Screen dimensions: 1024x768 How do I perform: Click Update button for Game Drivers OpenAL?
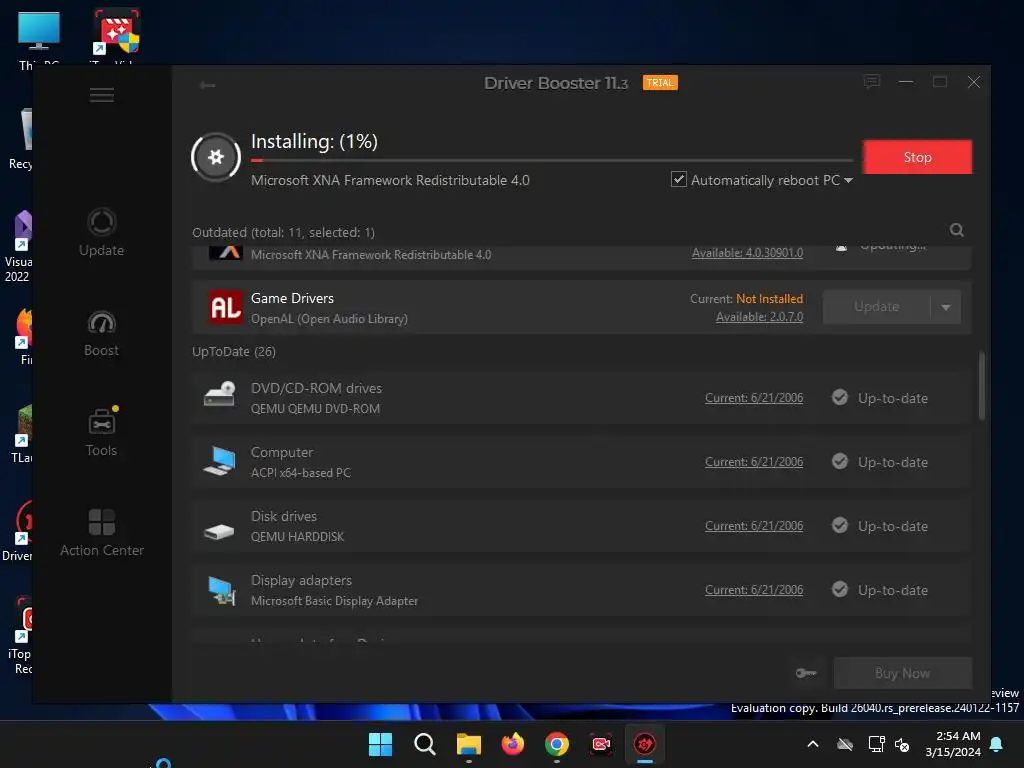pyautogui.click(x=876, y=307)
